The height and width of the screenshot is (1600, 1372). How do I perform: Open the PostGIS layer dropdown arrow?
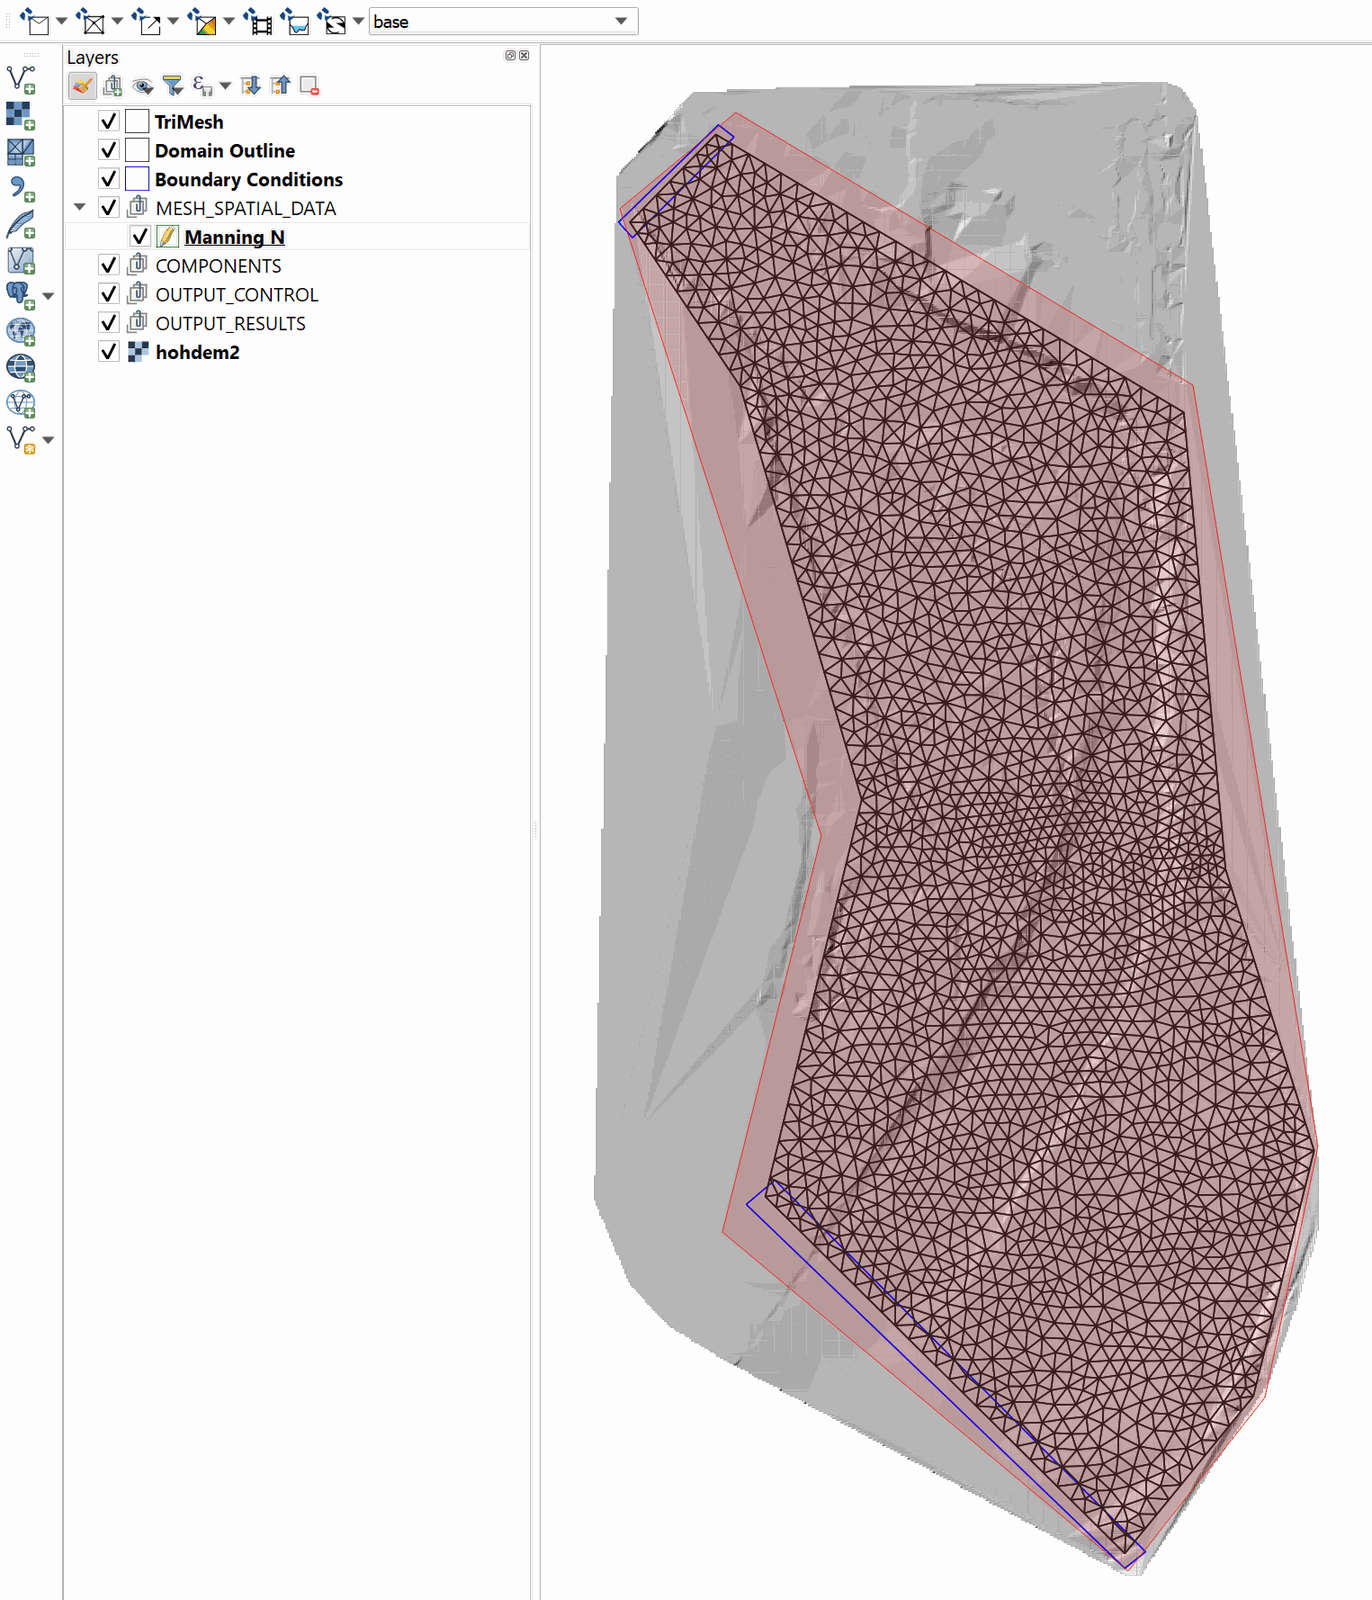click(x=48, y=296)
